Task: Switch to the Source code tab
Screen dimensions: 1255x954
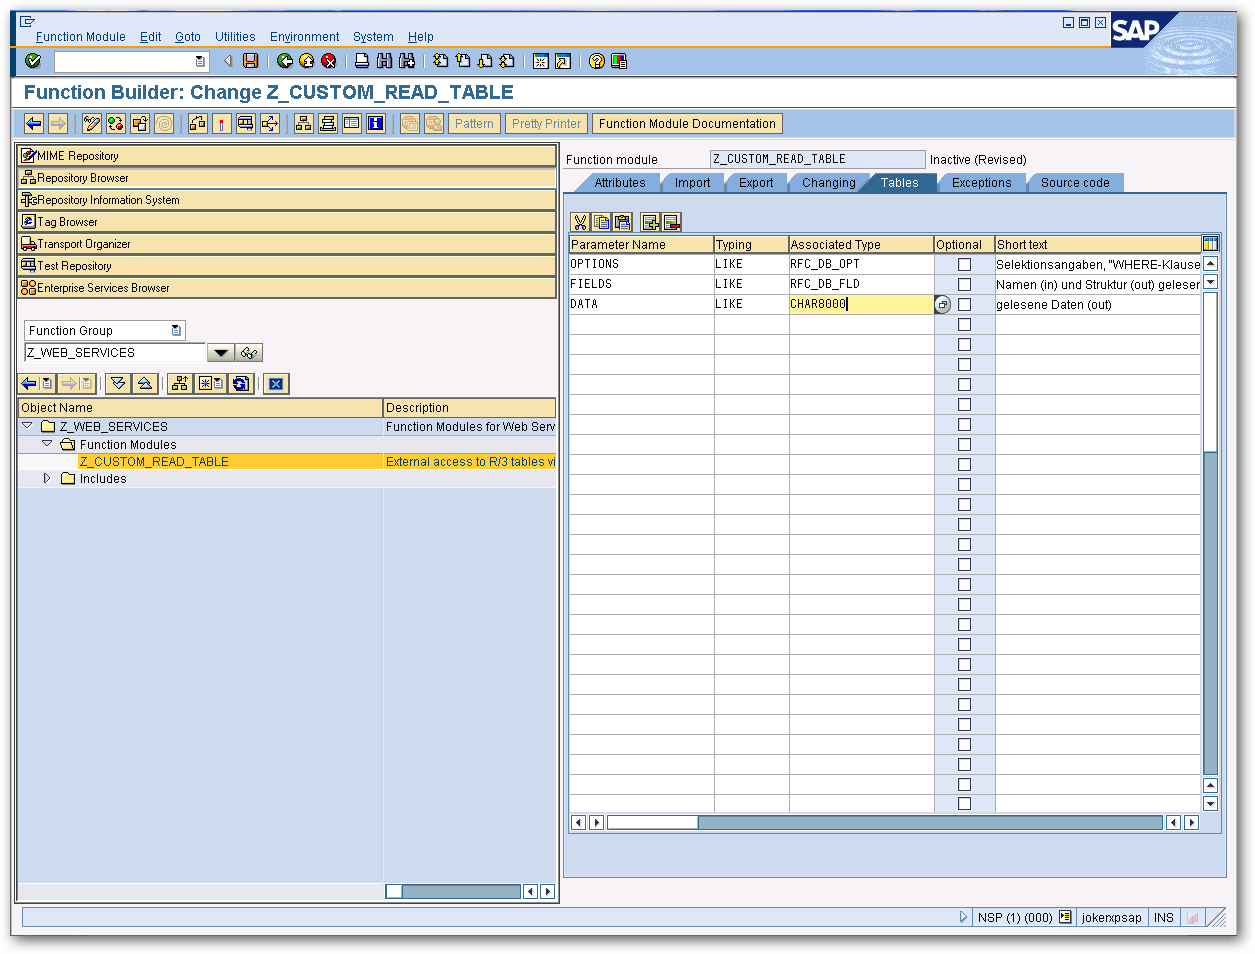Action: (1074, 183)
